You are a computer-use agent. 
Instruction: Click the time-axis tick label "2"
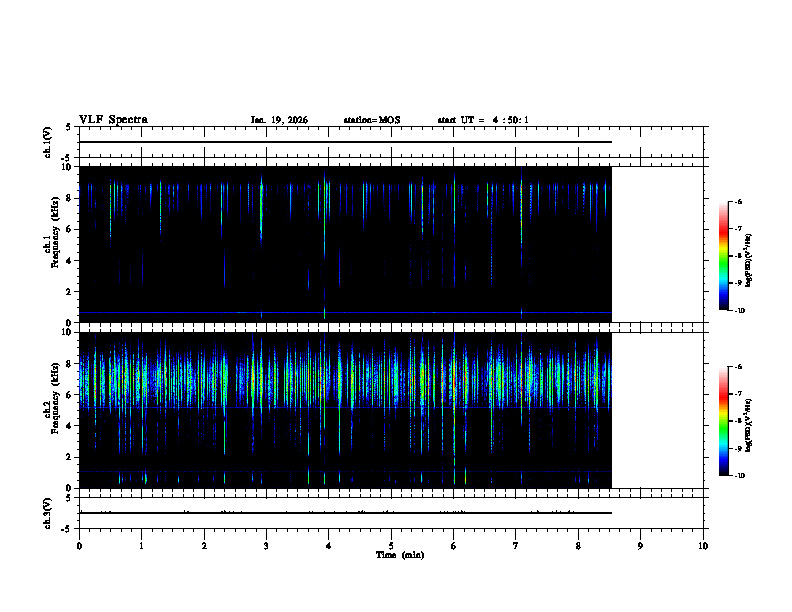click(x=204, y=546)
